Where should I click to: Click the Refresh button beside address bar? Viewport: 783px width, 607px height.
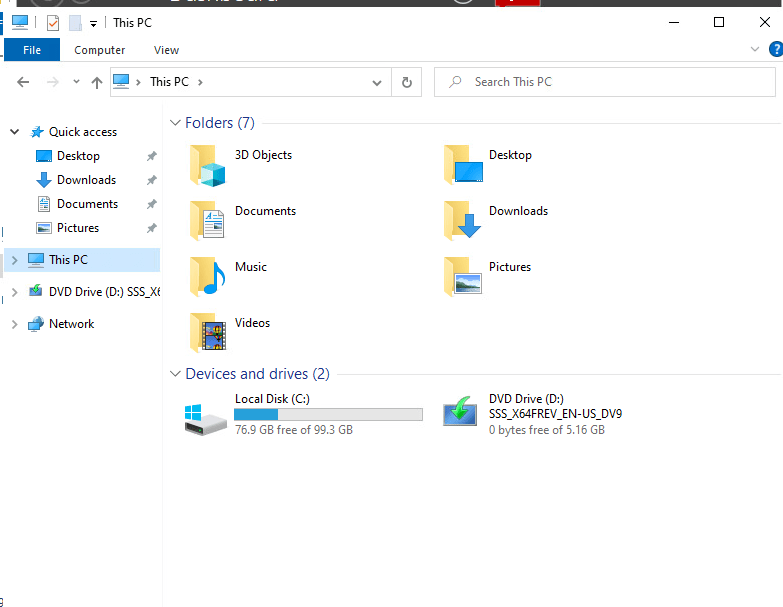point(406,82)
